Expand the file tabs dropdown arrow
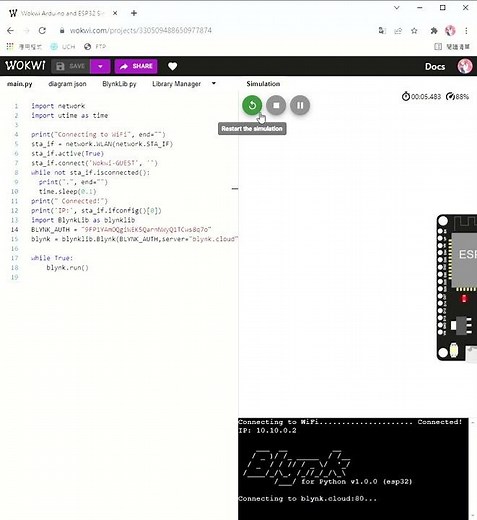The height and width of the screenshot is (520, 477). (x=214, y=83)
